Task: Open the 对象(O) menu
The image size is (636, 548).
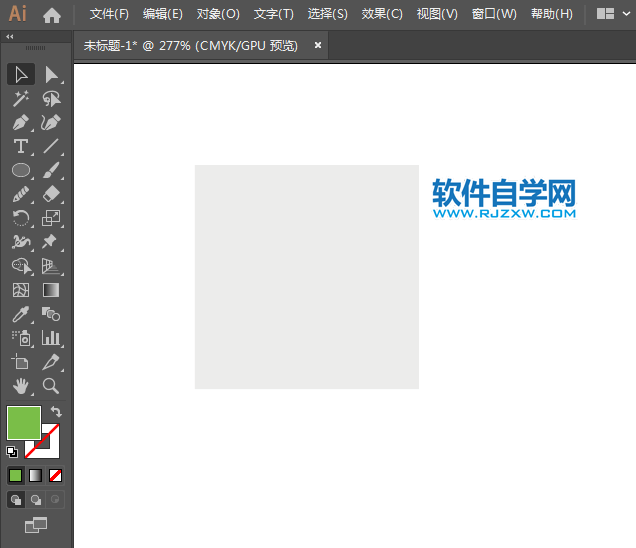Action: [218, 14]
